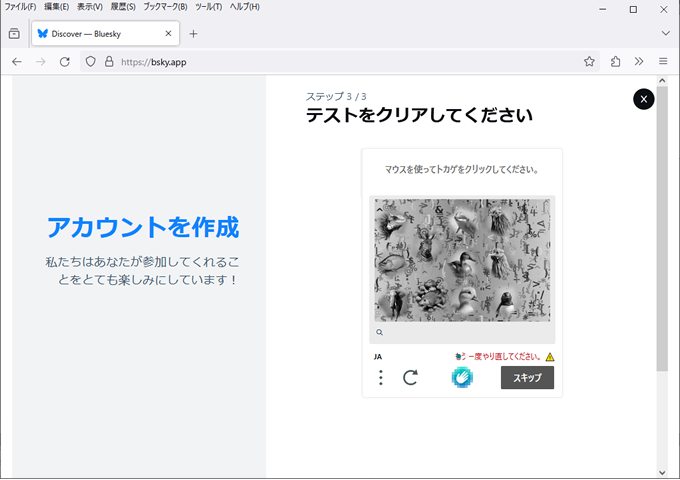The width and height of the screenshot is (680, 480).
Task: Close the Discover — Bluesky tab
Action: click(168, 33)
